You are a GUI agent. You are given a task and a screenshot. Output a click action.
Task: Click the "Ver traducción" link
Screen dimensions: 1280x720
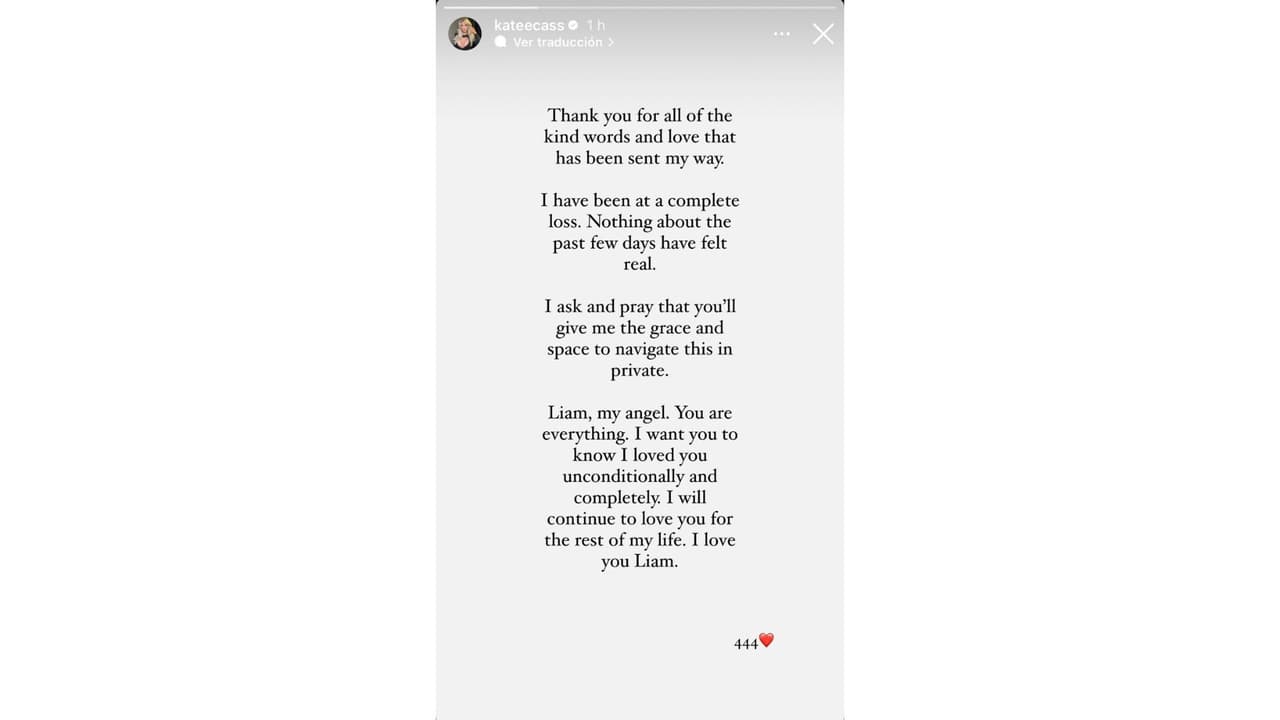(557, 43)
